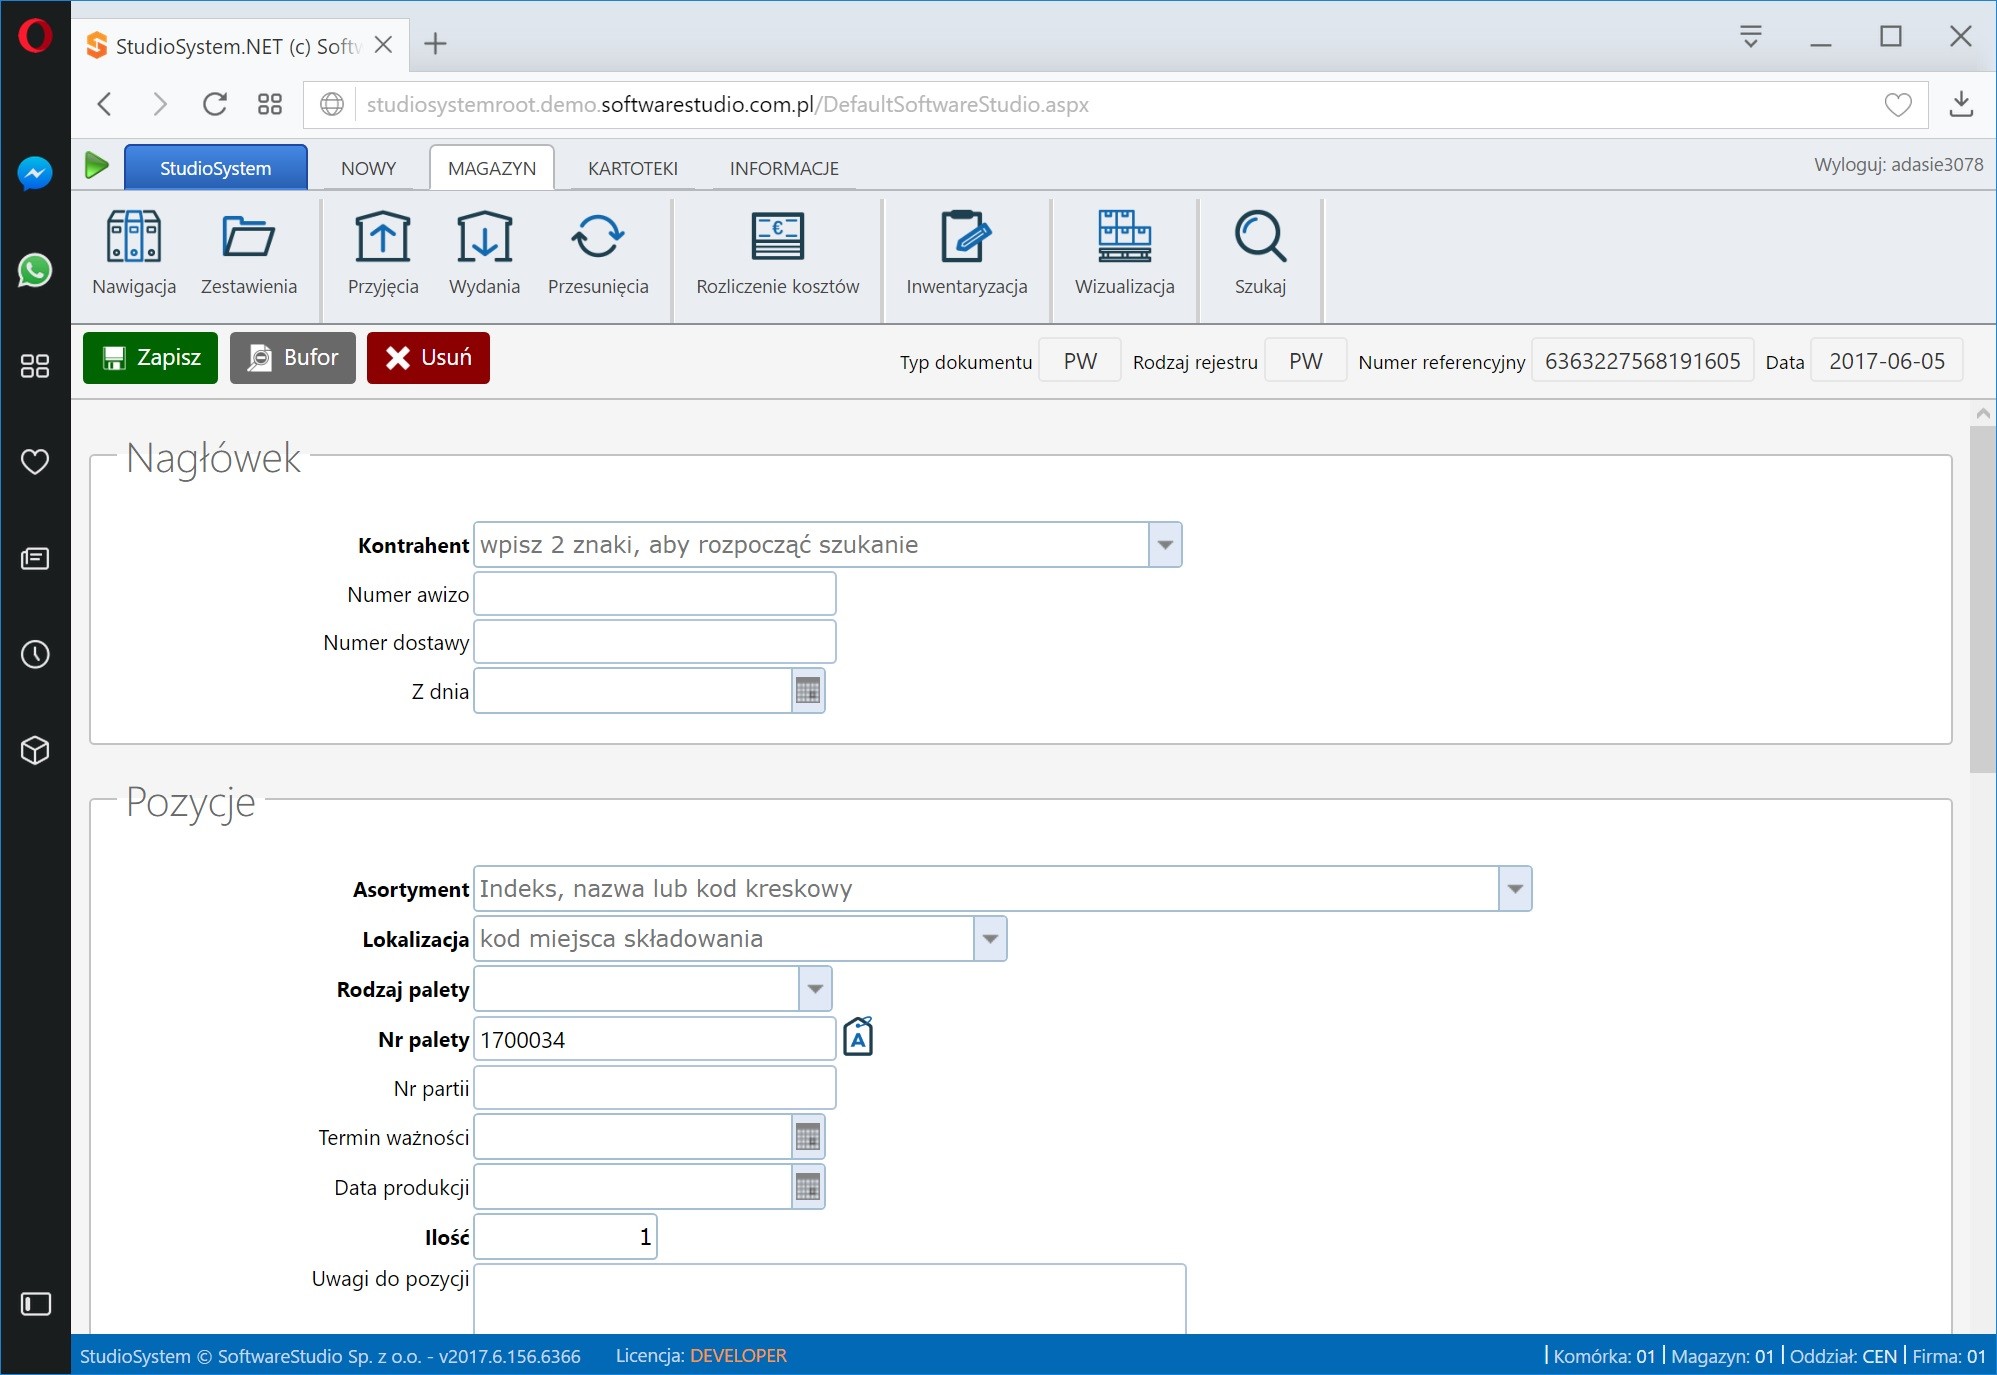This screenshot has width=1997, height=1375.
Task: Focus the Numer dostawy field
Action: (654, 642)
